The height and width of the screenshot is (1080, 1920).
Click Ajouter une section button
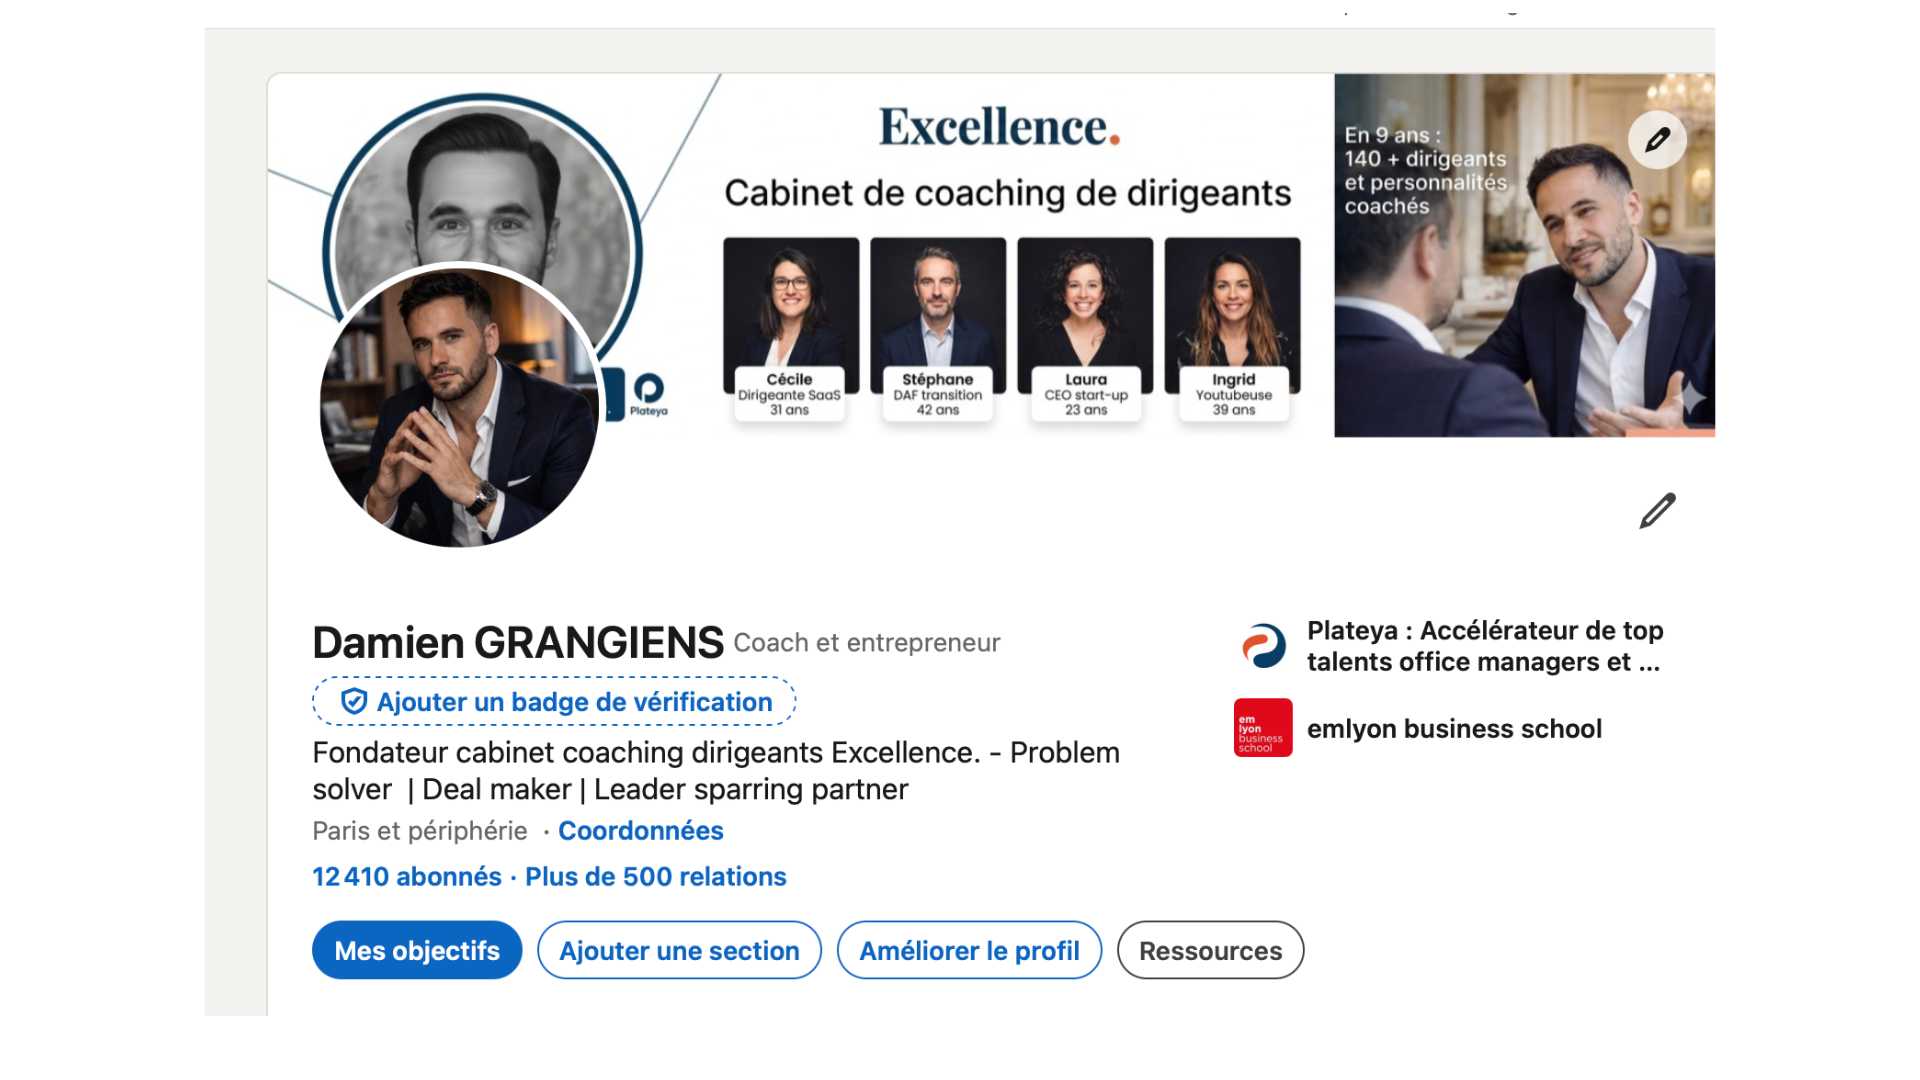click(x=679, y=950)
